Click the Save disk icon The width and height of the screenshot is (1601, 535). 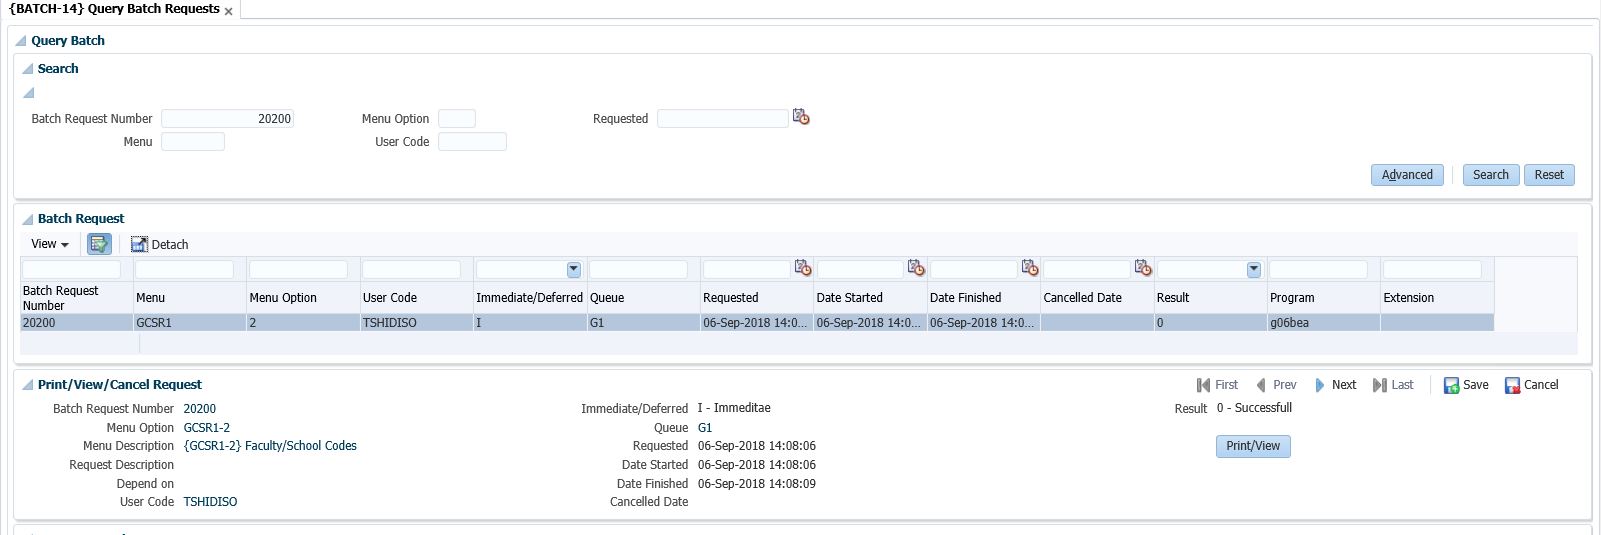1451,385
